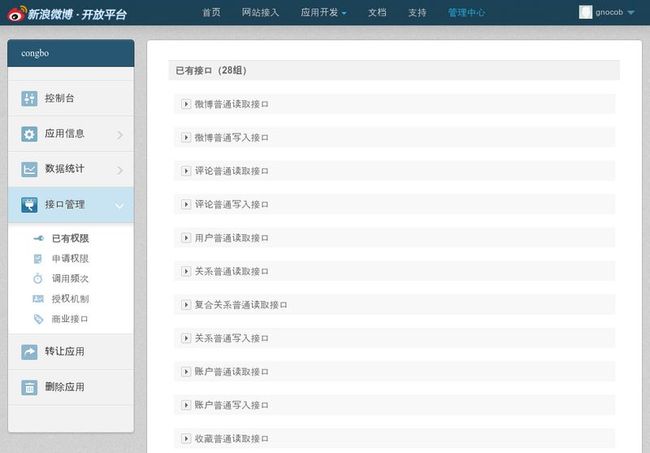Viewport: 650px width, 453px height.
Task: Expand the 评论普通写入接口 group
Action: [x=186, y=204]
